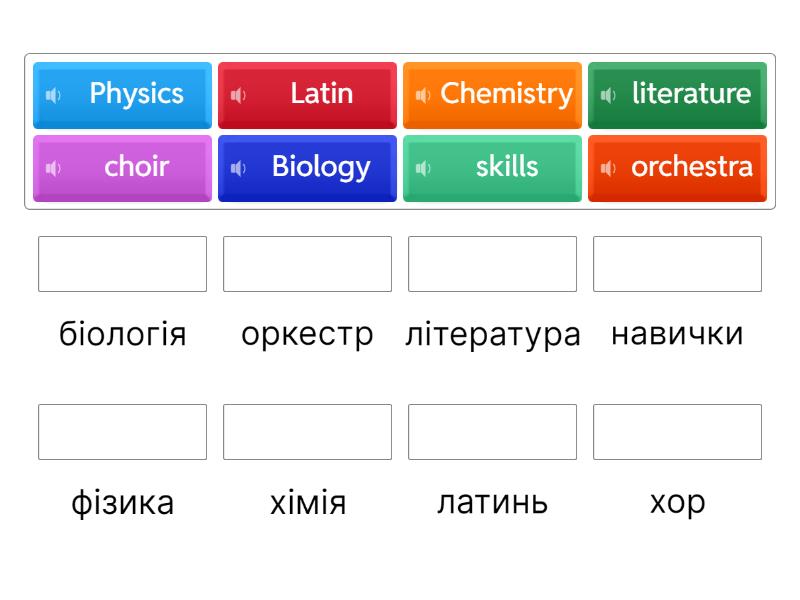Select the orange Chemistry word tile

point(506,94)
